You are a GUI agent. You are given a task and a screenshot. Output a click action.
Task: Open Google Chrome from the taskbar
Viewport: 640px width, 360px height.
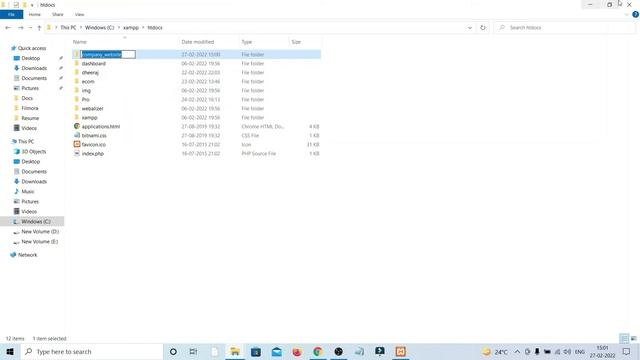[318, 351]
